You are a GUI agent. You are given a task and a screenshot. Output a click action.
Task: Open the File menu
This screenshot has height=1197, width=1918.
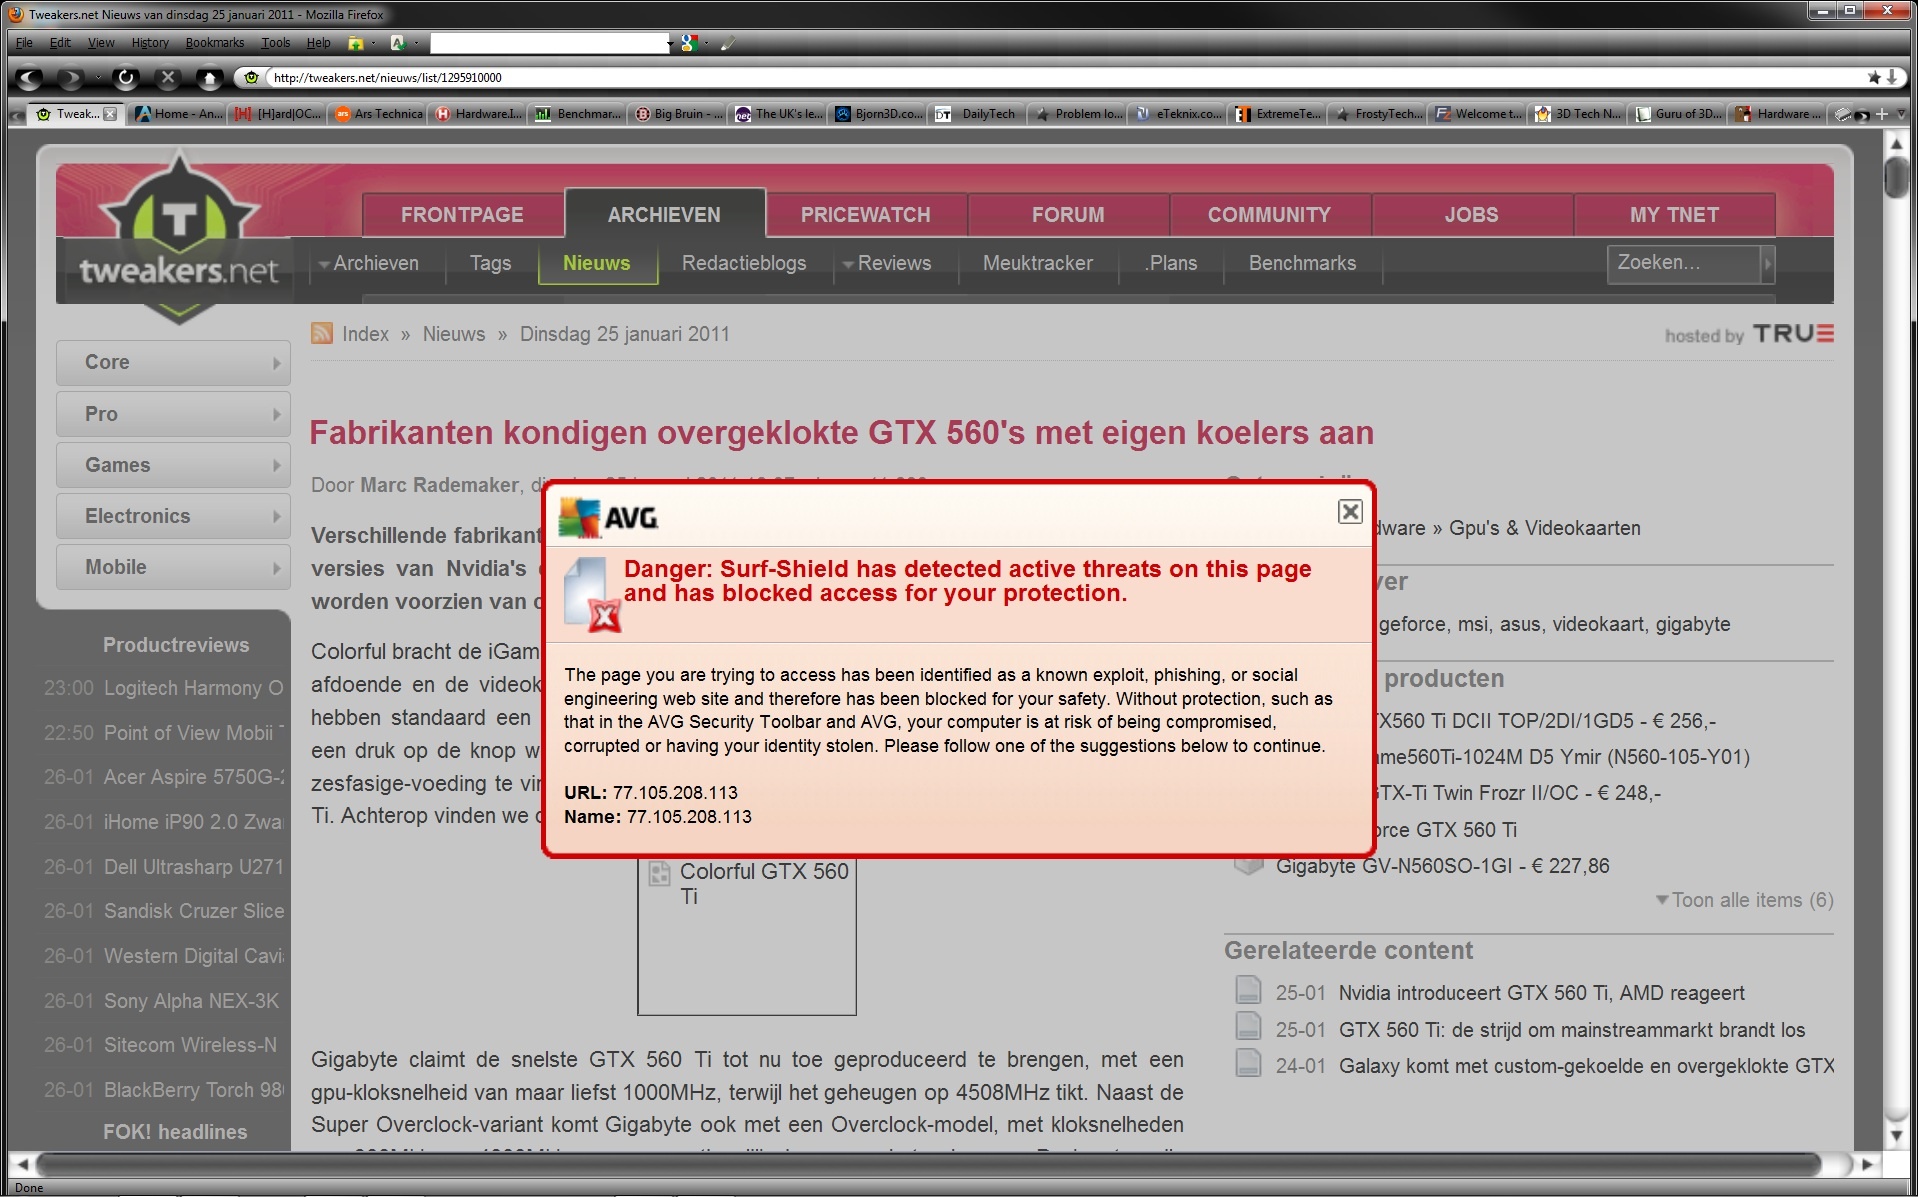point(24,43)
